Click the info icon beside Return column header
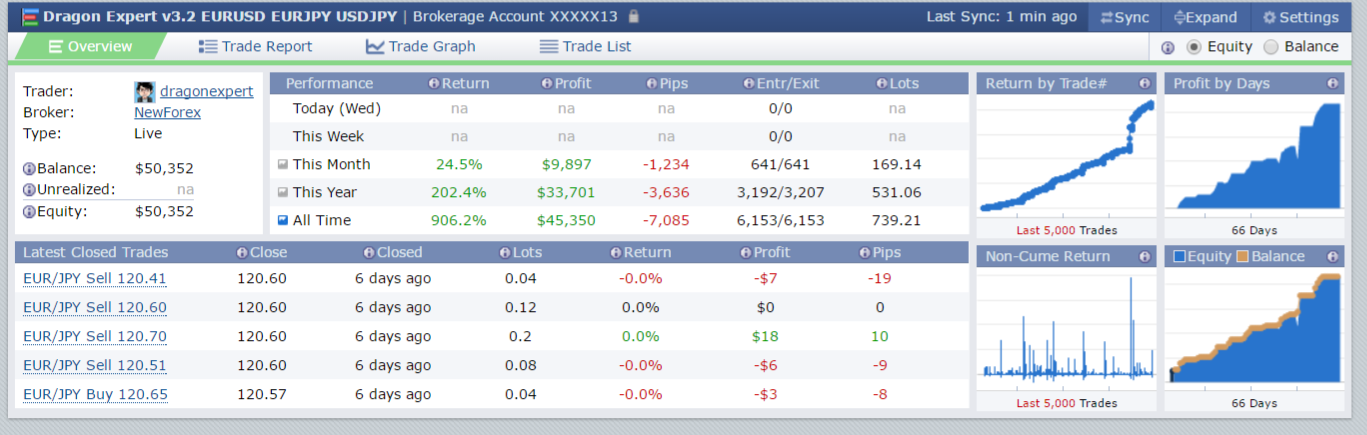 click(x=433, y=84)
